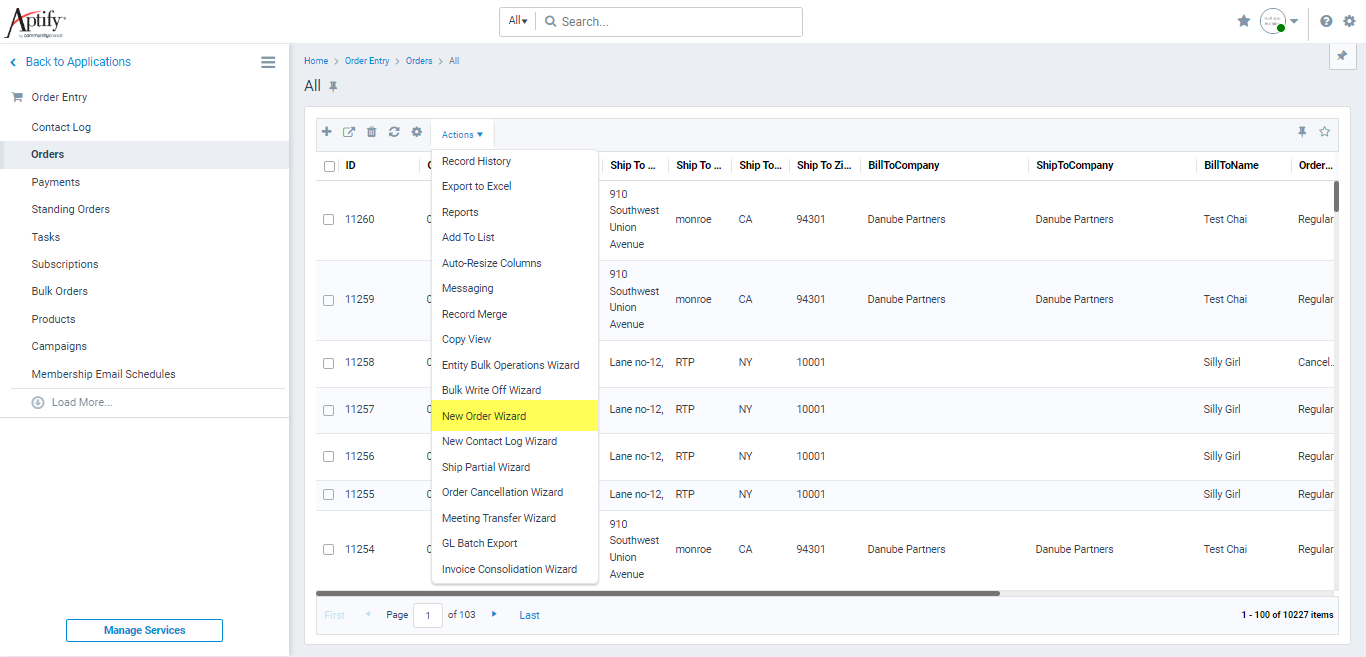Click the search magnifier icon
Viewport: 1366px width, 657px height.
point(550,21)
